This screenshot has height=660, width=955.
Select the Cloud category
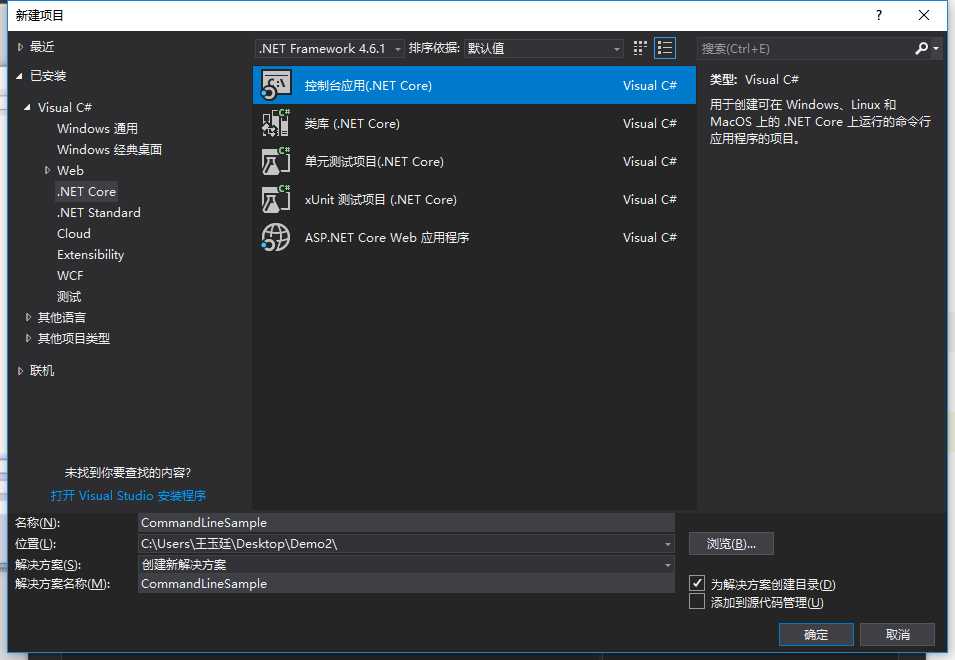[74, 233]
